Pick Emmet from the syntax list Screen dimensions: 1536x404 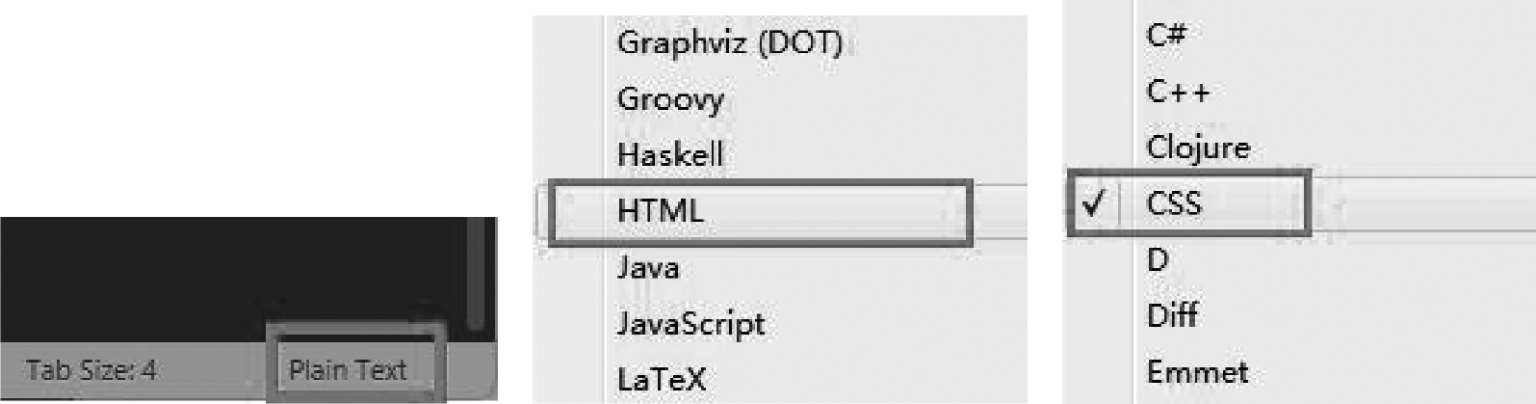pos(1197,373)
